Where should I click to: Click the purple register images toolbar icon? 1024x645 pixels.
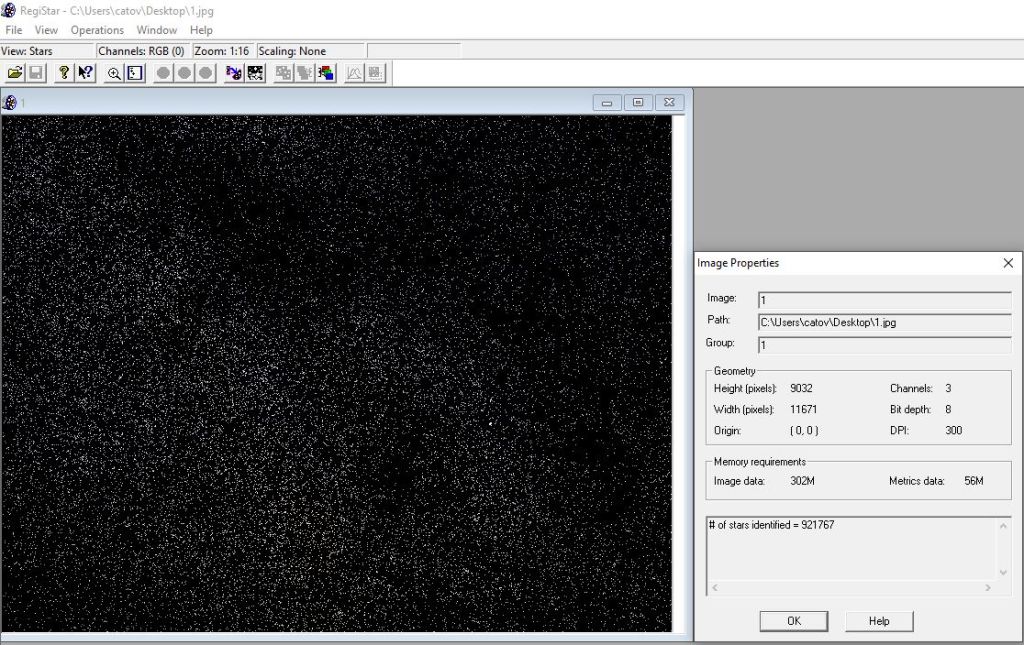pyautogui.click(x=234, y=73)
